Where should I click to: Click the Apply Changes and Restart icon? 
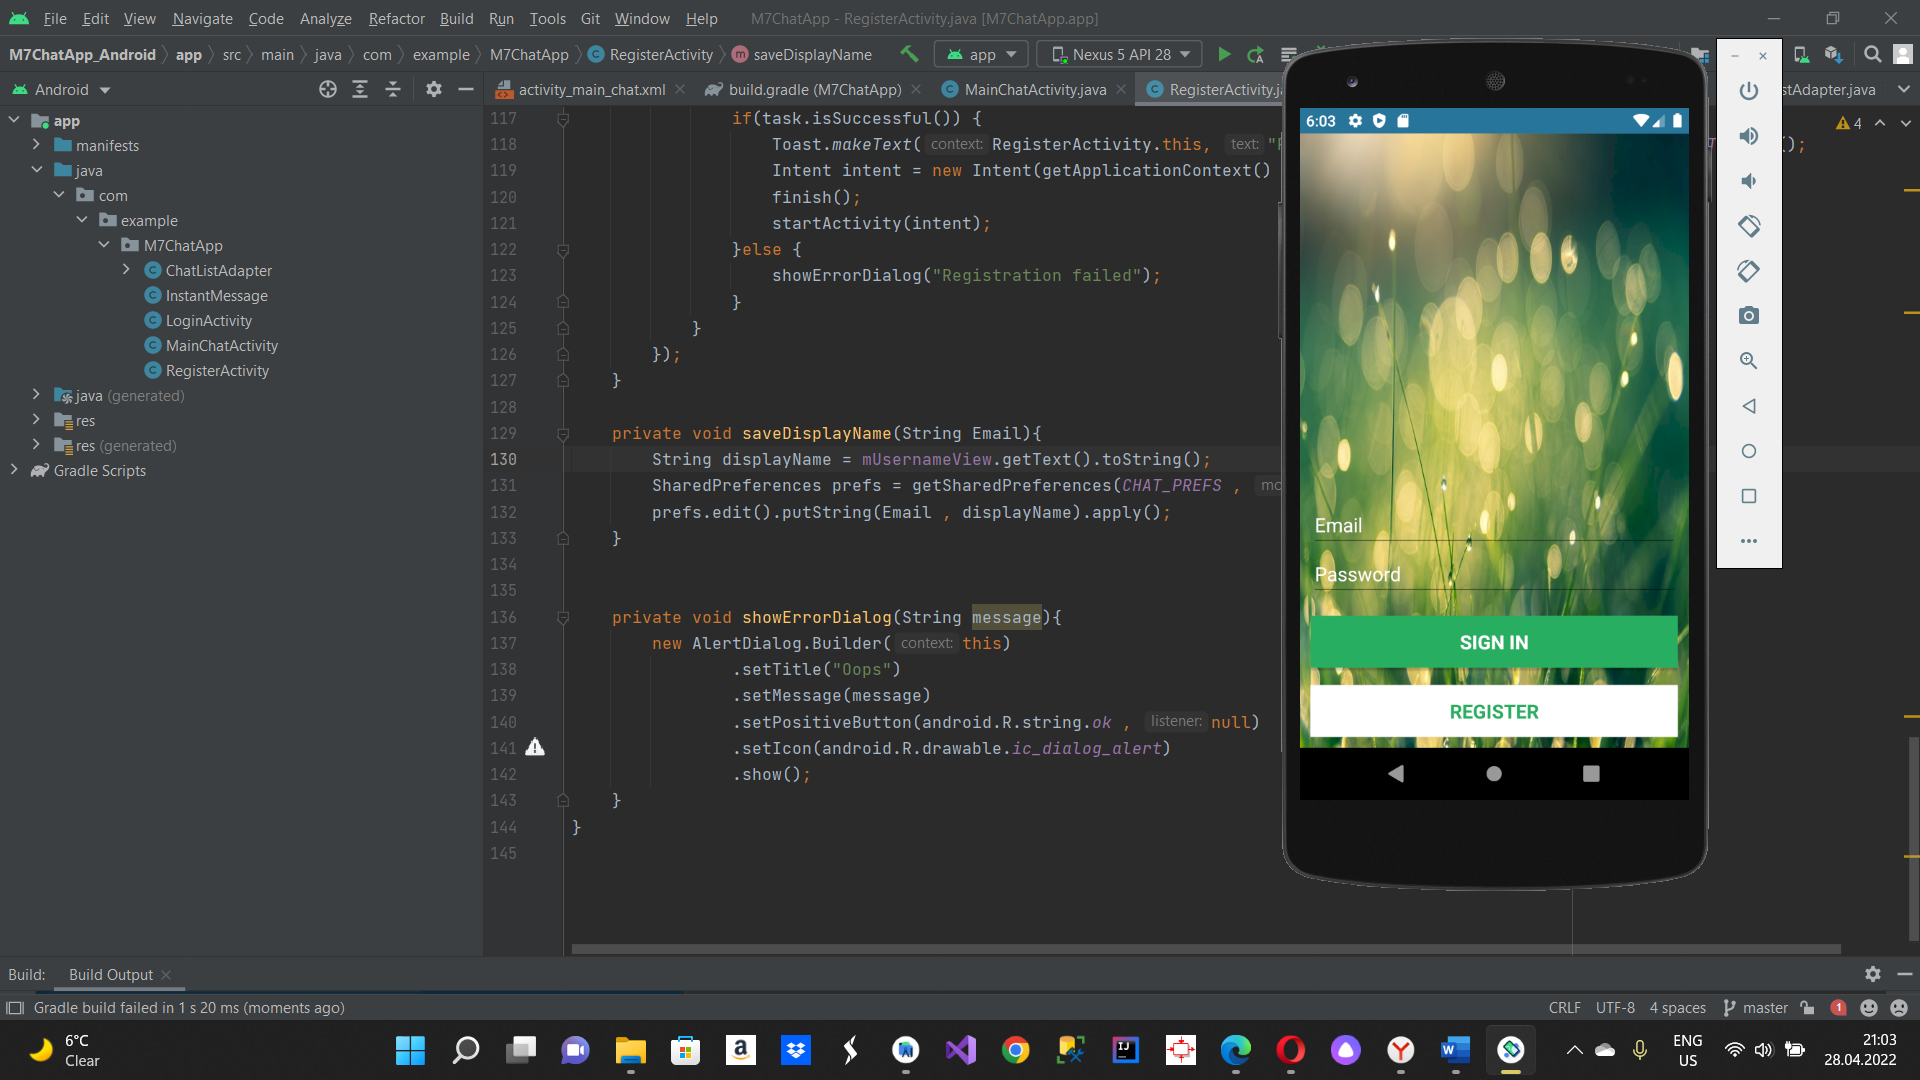click(x=1256, y=54)
